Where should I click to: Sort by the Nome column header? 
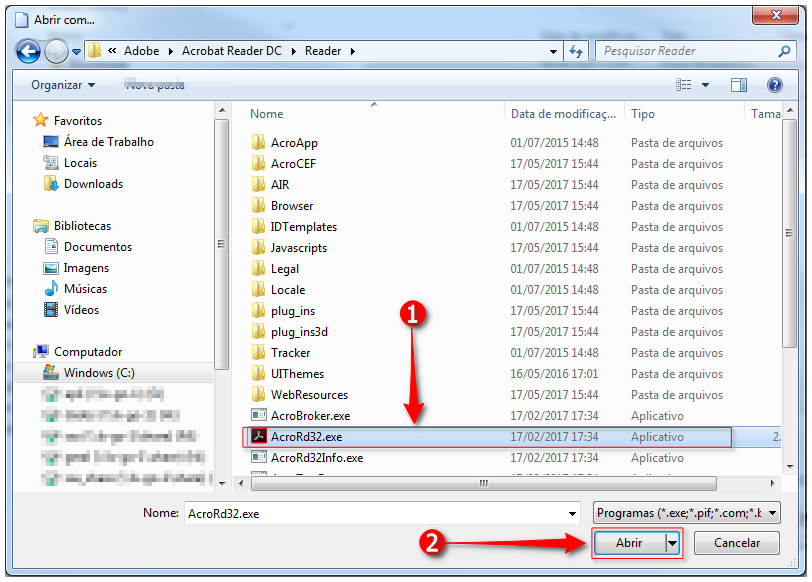267,114
